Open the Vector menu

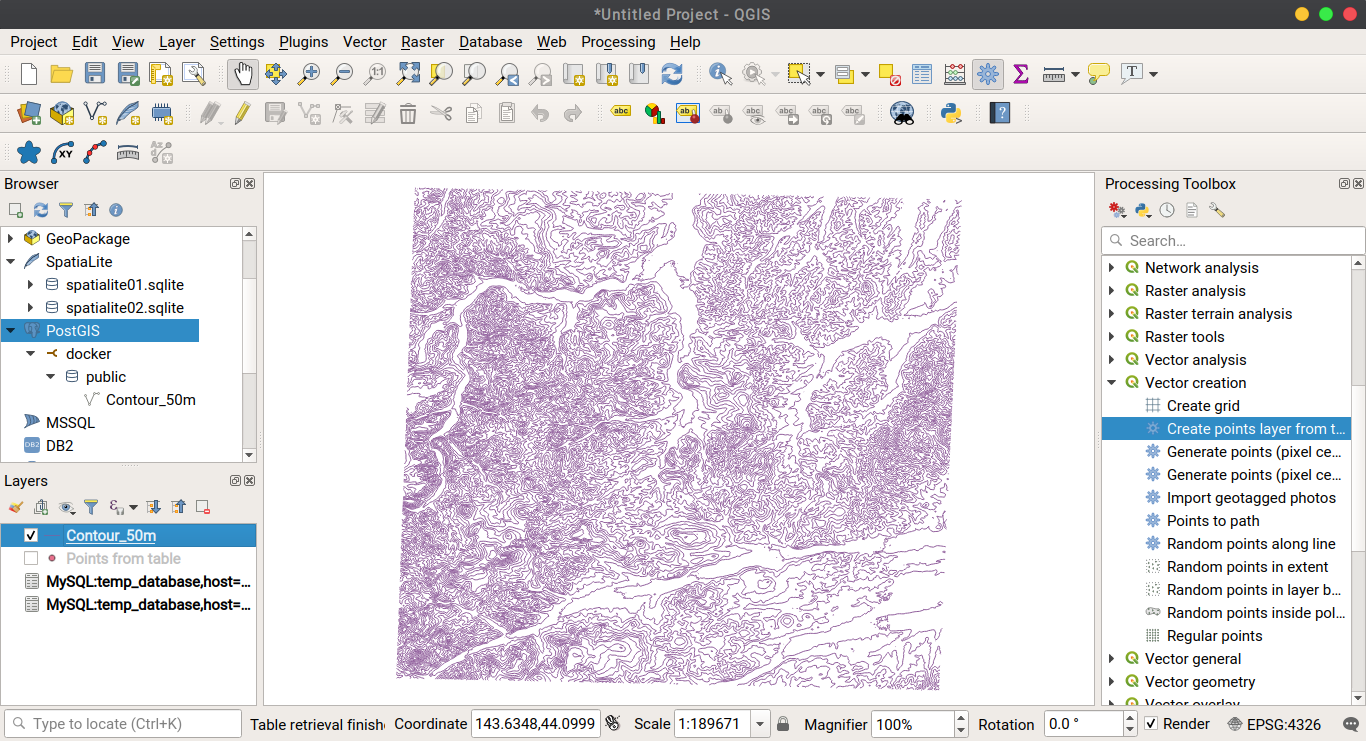[x=364, y=42]
